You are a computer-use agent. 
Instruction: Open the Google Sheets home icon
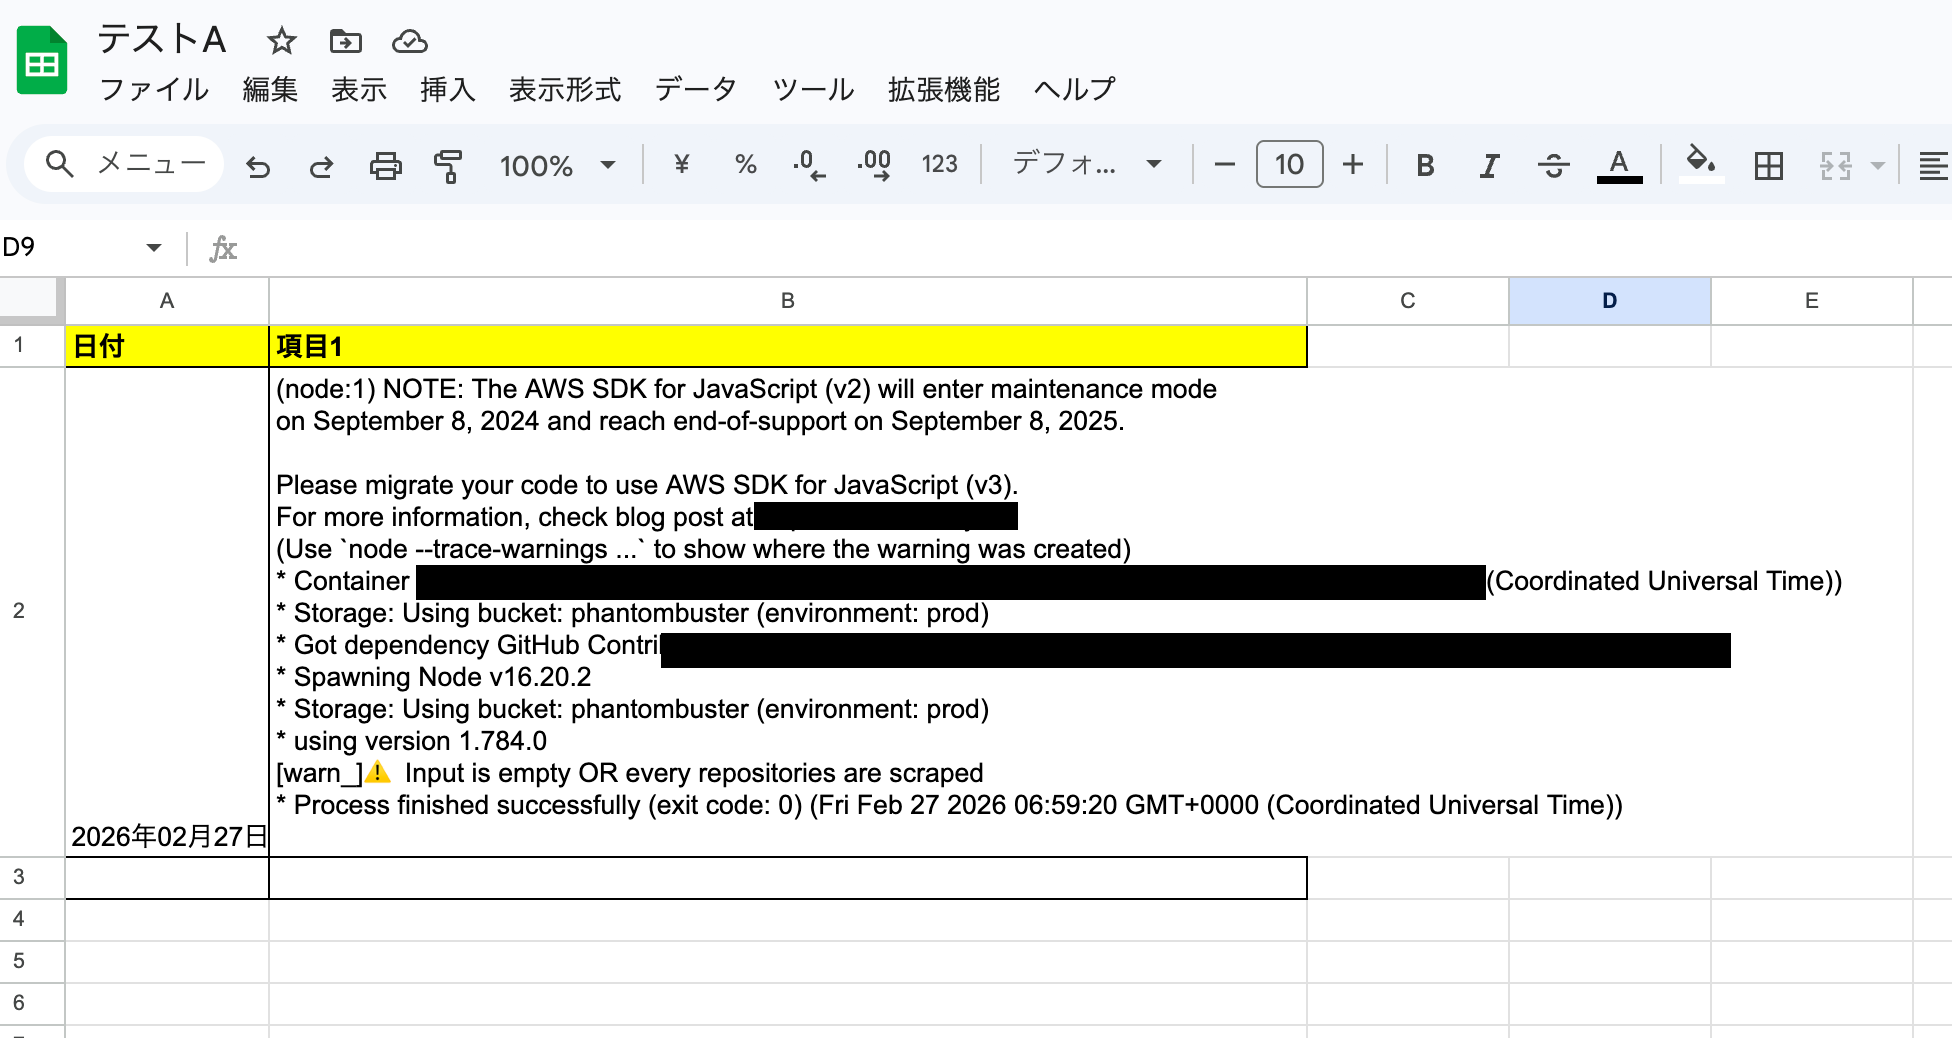[42, 62]
